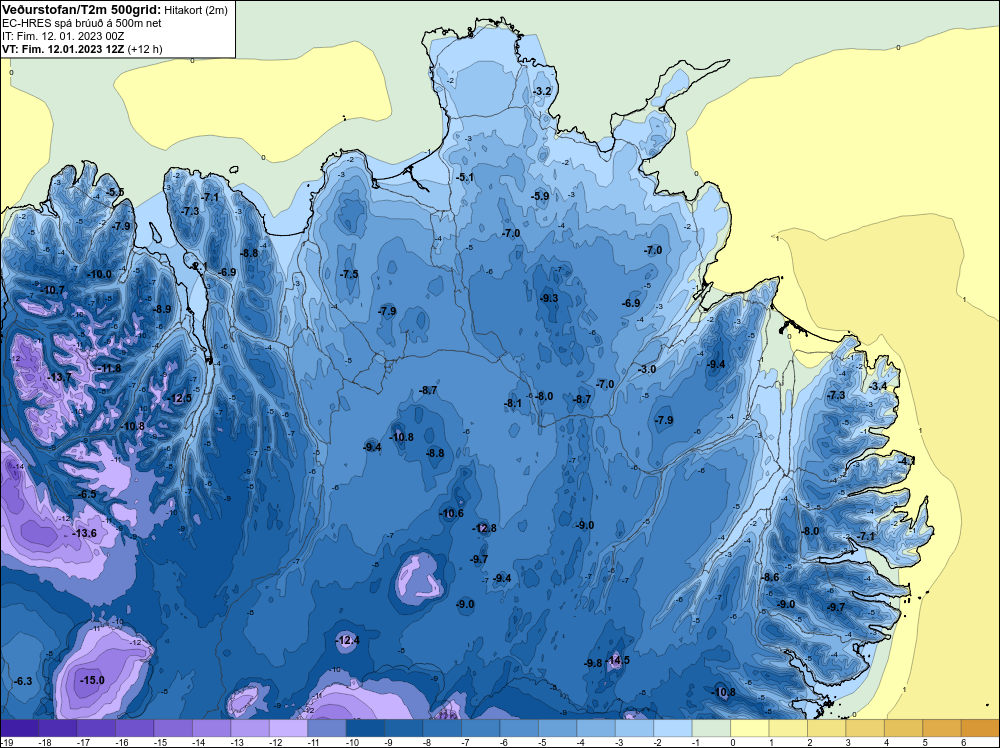Select the yellow legend swatch labeled 0
The width and height of the screenshot is (1000, 748).
750,728
